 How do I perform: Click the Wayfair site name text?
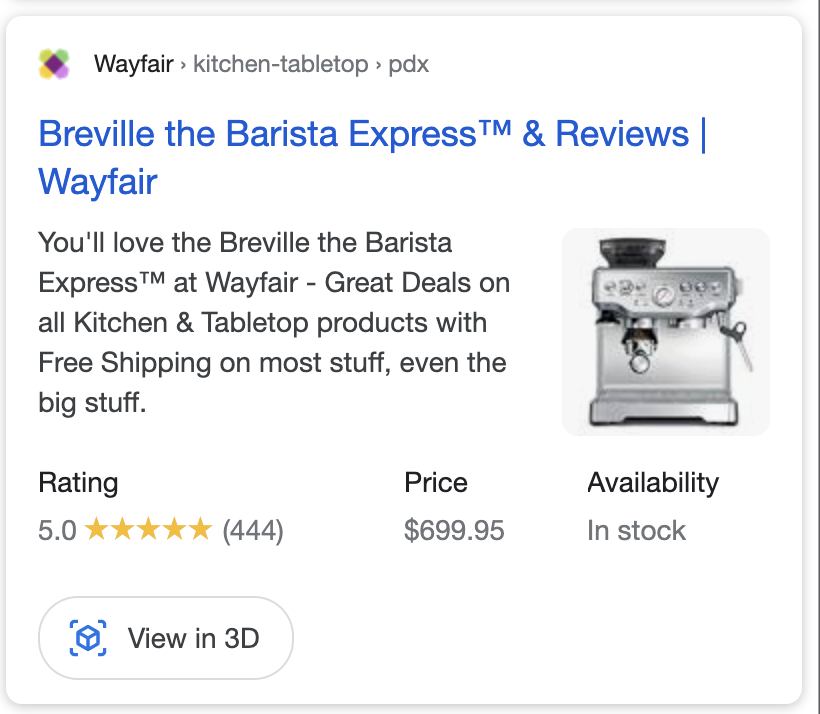pos(134,65)
